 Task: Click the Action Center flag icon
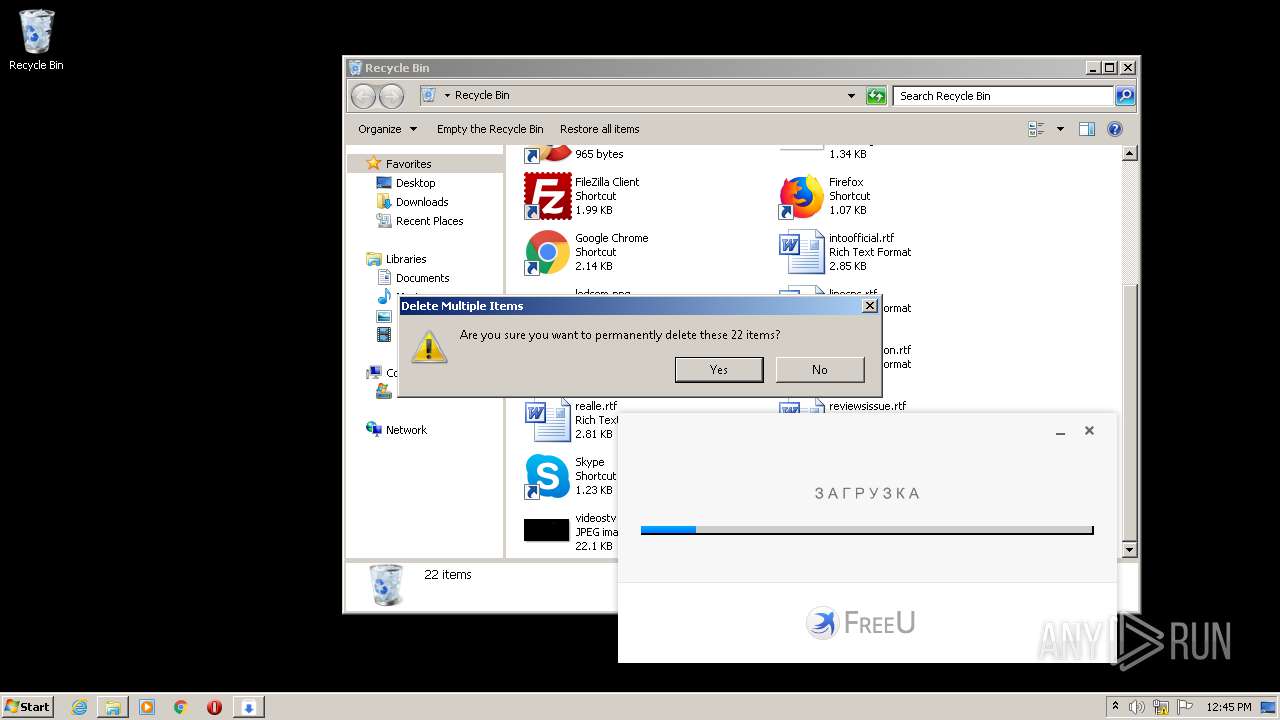click(x=1184, y=707)
